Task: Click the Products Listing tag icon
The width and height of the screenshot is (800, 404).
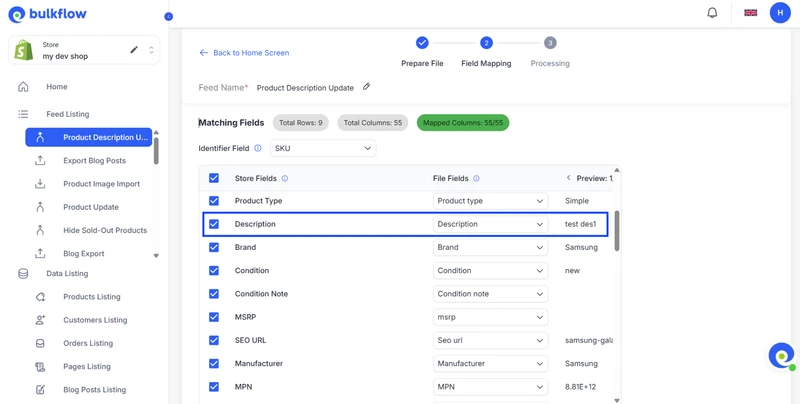Action: click(40, 297)
